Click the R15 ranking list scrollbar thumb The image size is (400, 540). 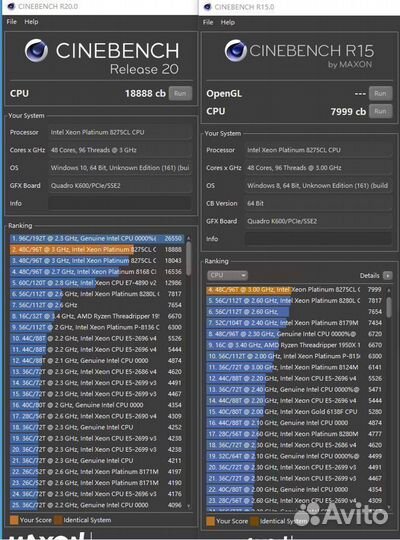tap(389, 307)
